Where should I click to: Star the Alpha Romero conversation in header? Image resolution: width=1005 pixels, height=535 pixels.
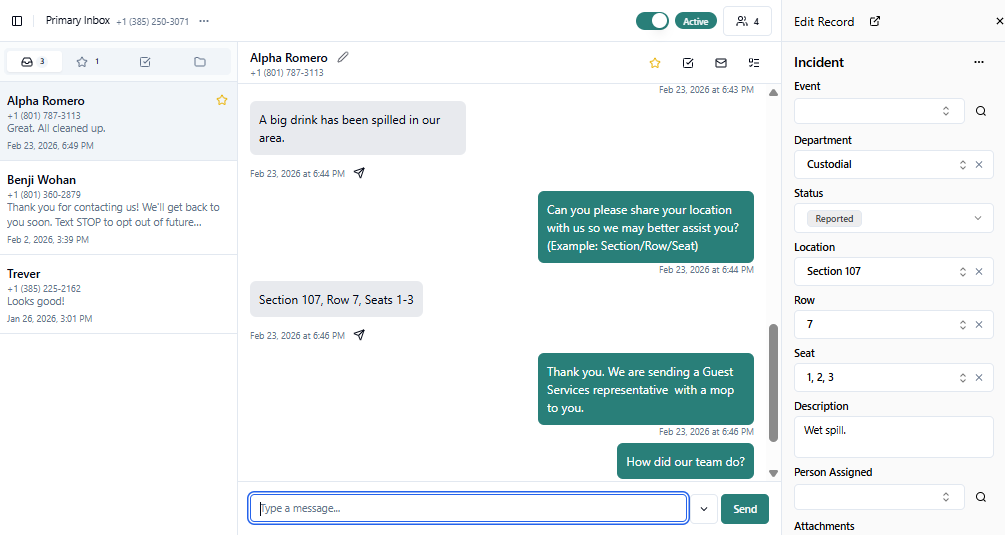(x=655, y=63)
